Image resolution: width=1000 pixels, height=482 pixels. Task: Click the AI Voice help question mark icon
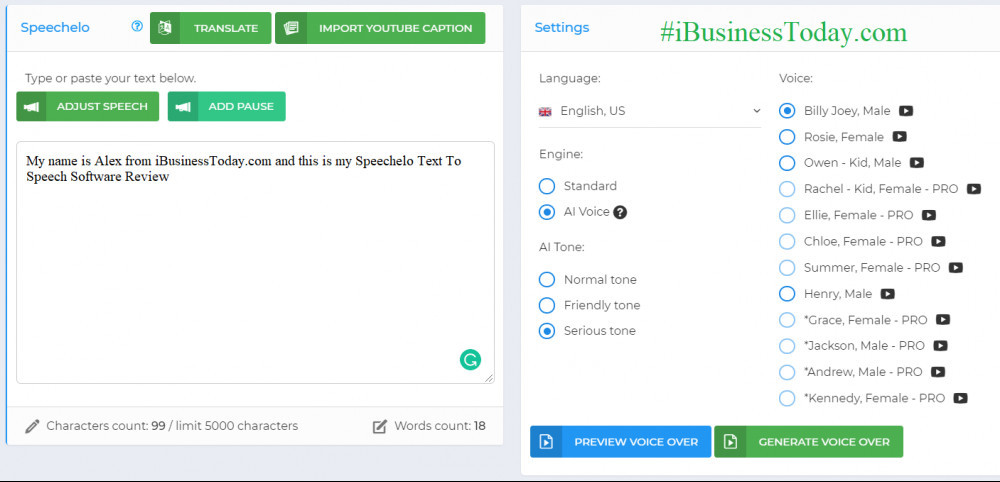(620, 212)
